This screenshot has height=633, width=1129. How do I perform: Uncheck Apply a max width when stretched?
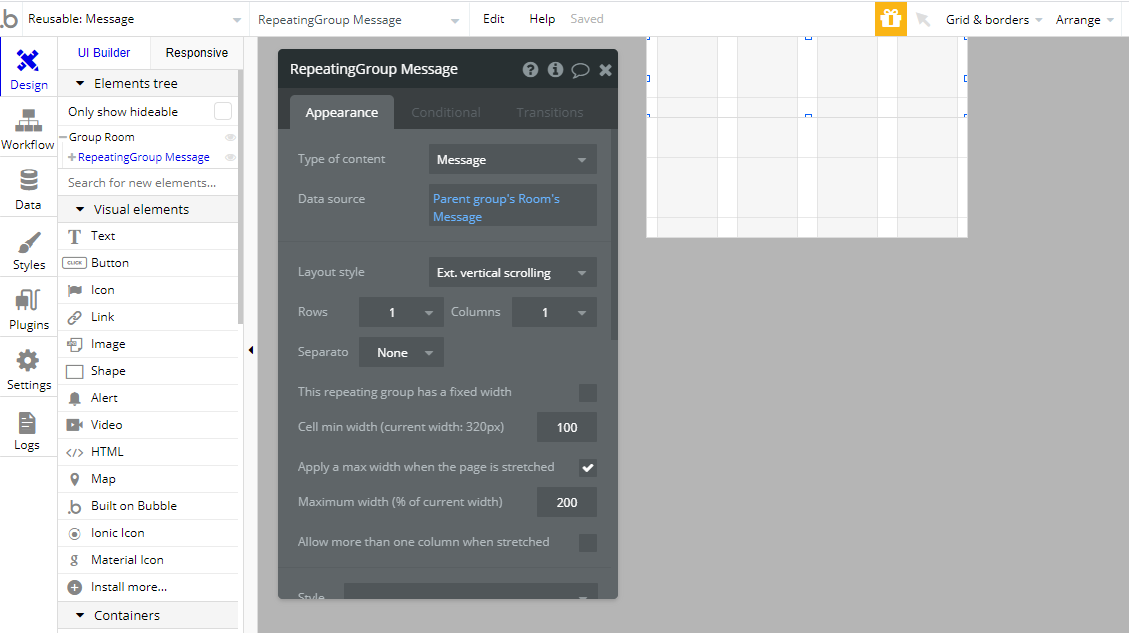(x=588, y=467)
